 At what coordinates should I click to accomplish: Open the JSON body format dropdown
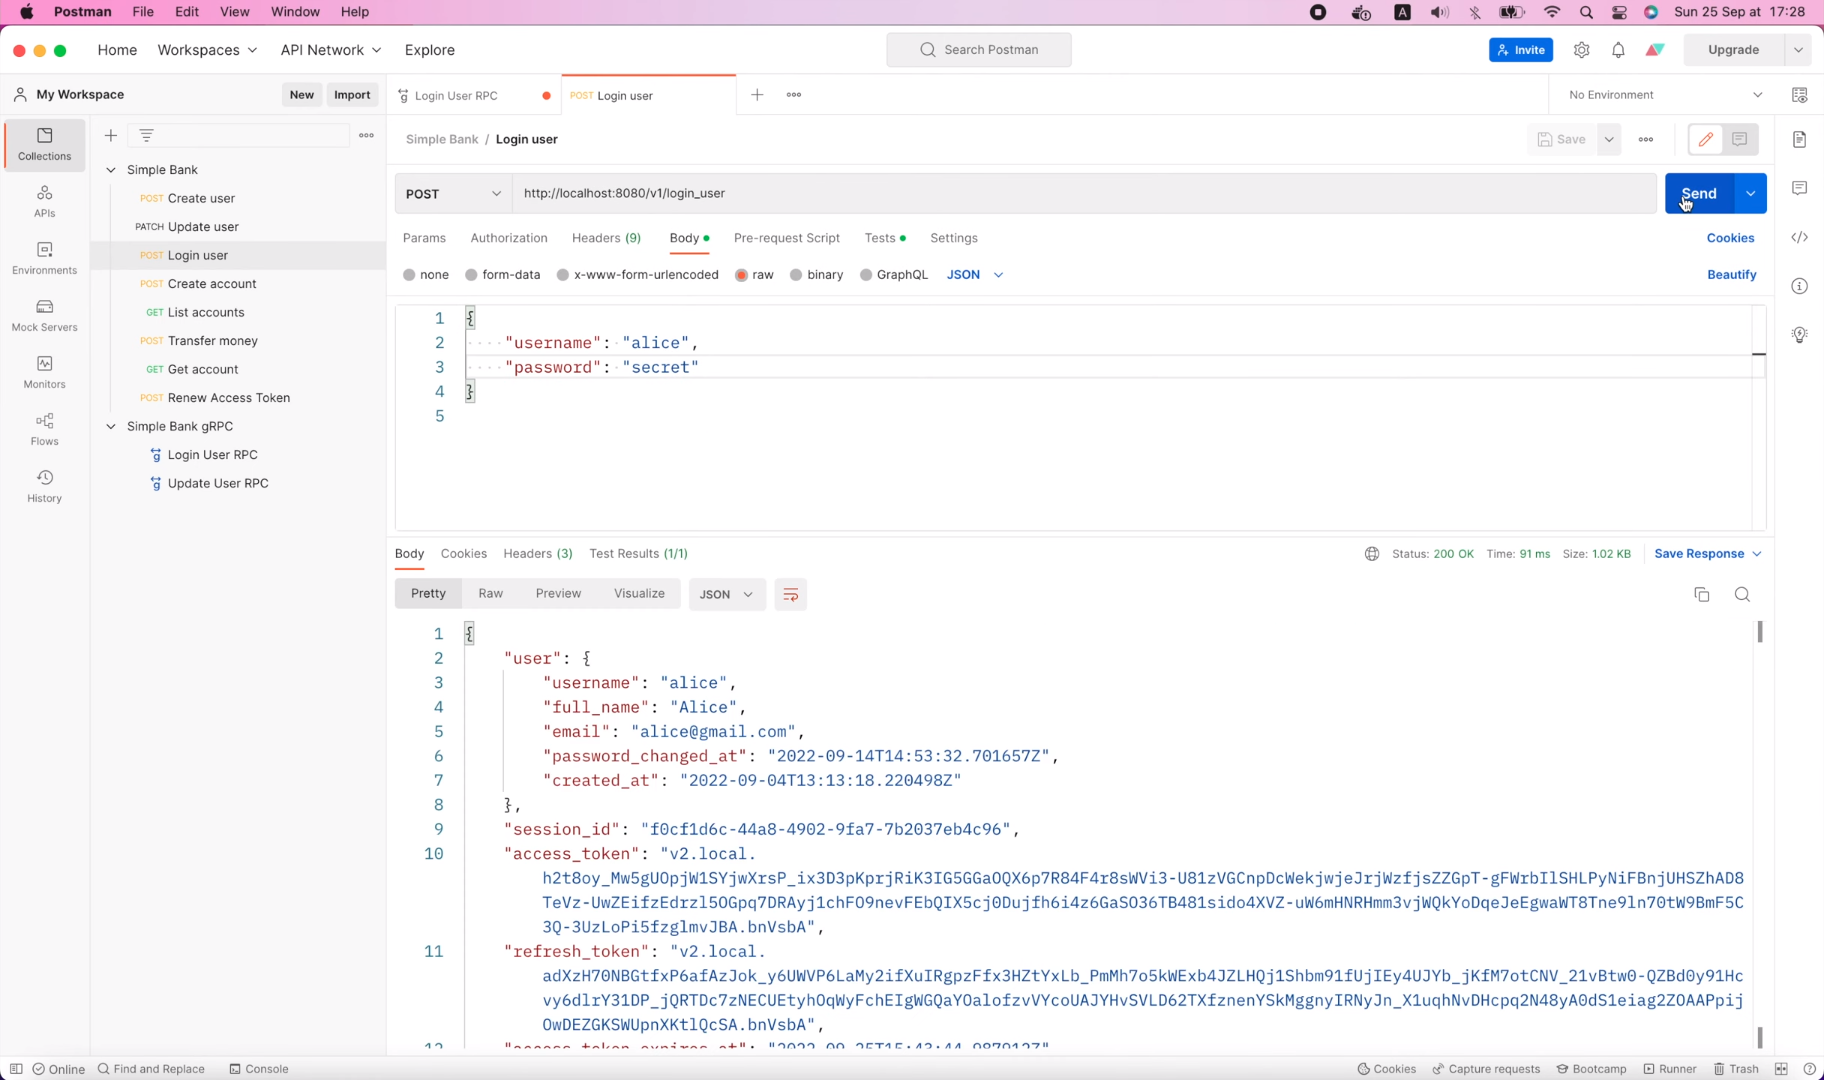[975, 275]
